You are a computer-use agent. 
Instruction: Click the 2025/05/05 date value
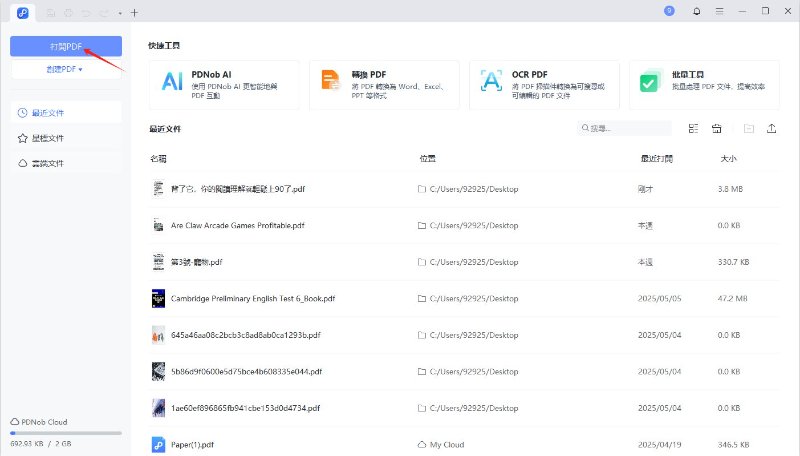click(x=659, y=298)
